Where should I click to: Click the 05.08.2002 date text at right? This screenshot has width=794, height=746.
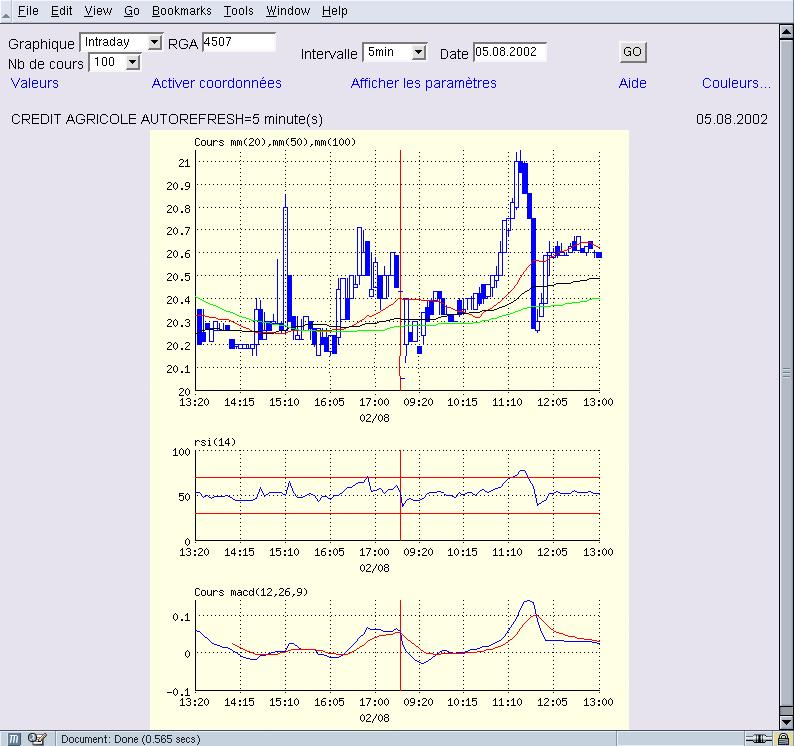(x=732, y=120)
